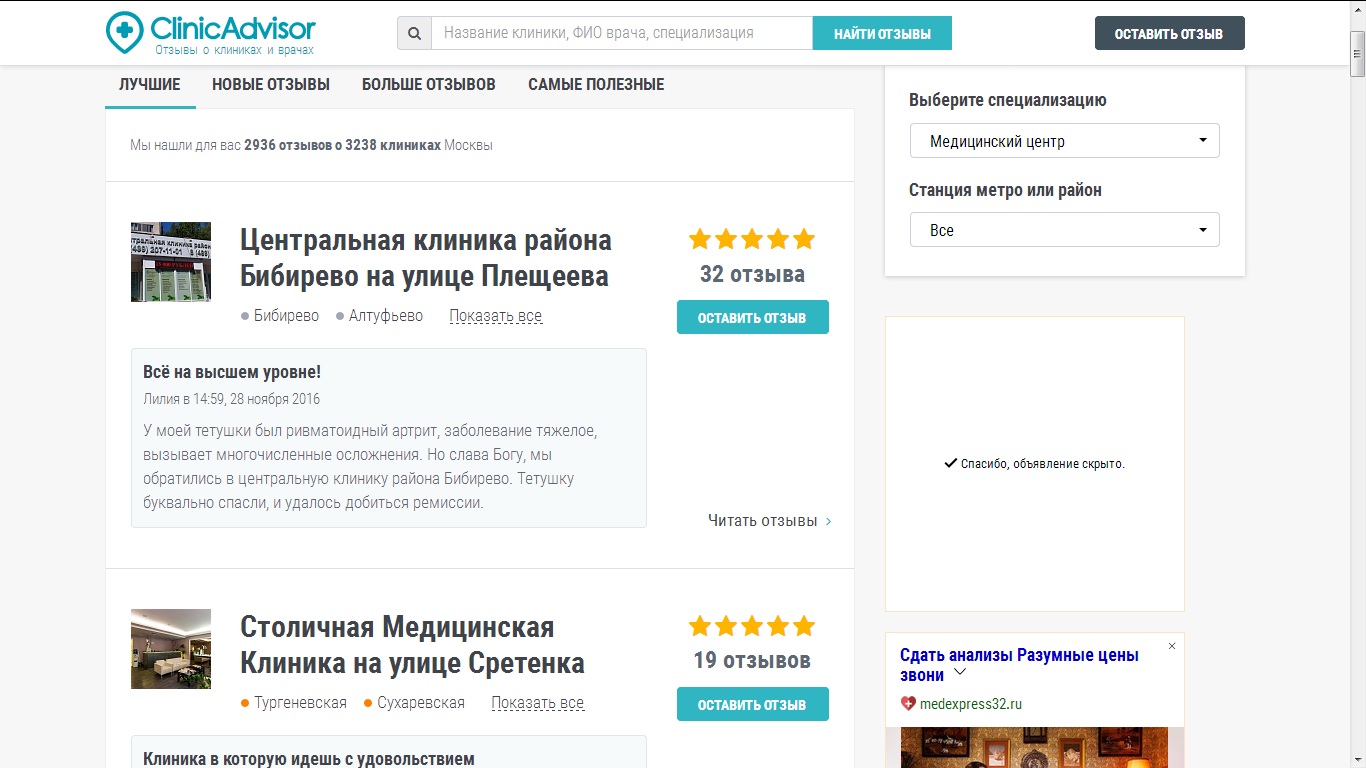Click the Тургеневская metro tag
Viewport: 1366px width, 768px height.
(294, 703)
